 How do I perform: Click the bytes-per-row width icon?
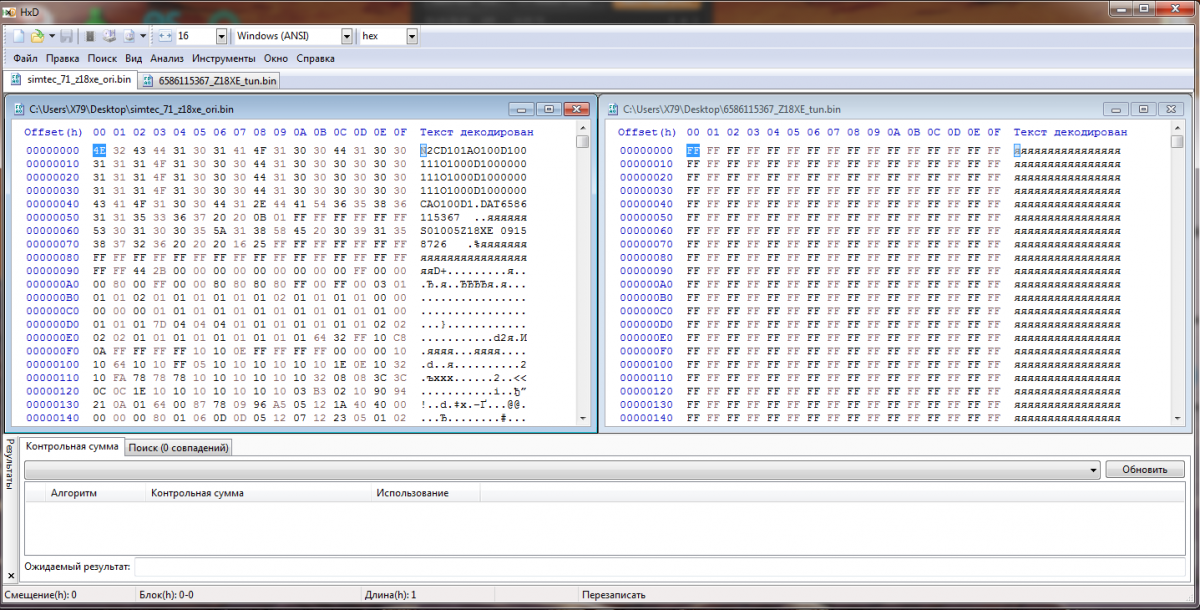coord(166,36)
